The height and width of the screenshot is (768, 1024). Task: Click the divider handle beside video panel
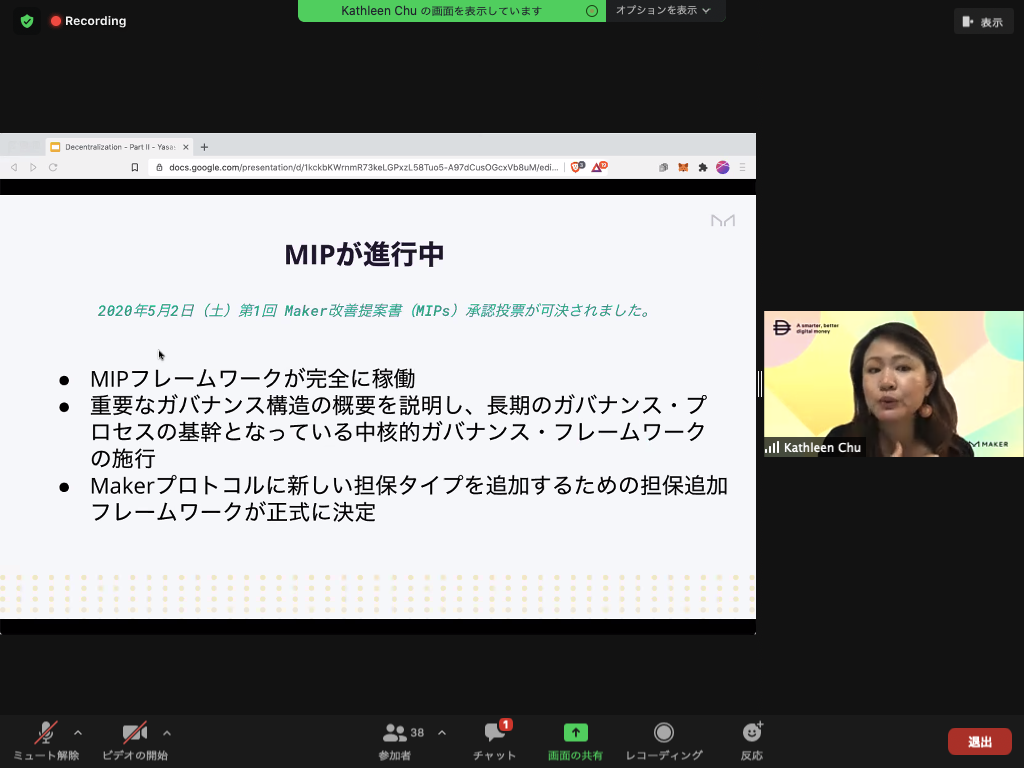coord(760,384)
